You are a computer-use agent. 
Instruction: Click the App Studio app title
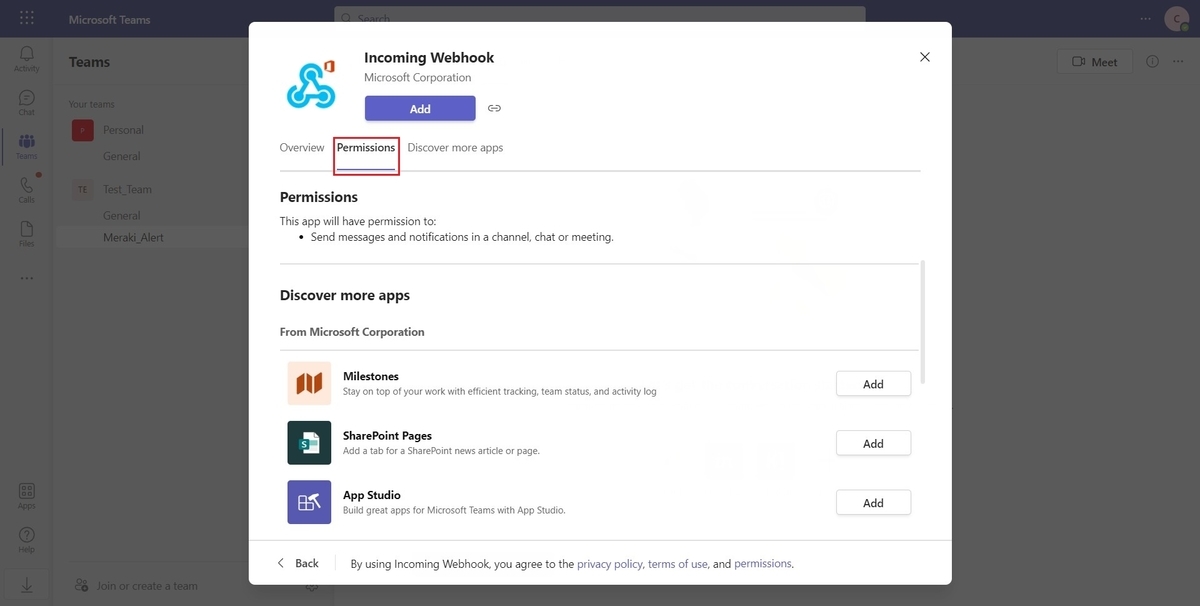point(372,495)
